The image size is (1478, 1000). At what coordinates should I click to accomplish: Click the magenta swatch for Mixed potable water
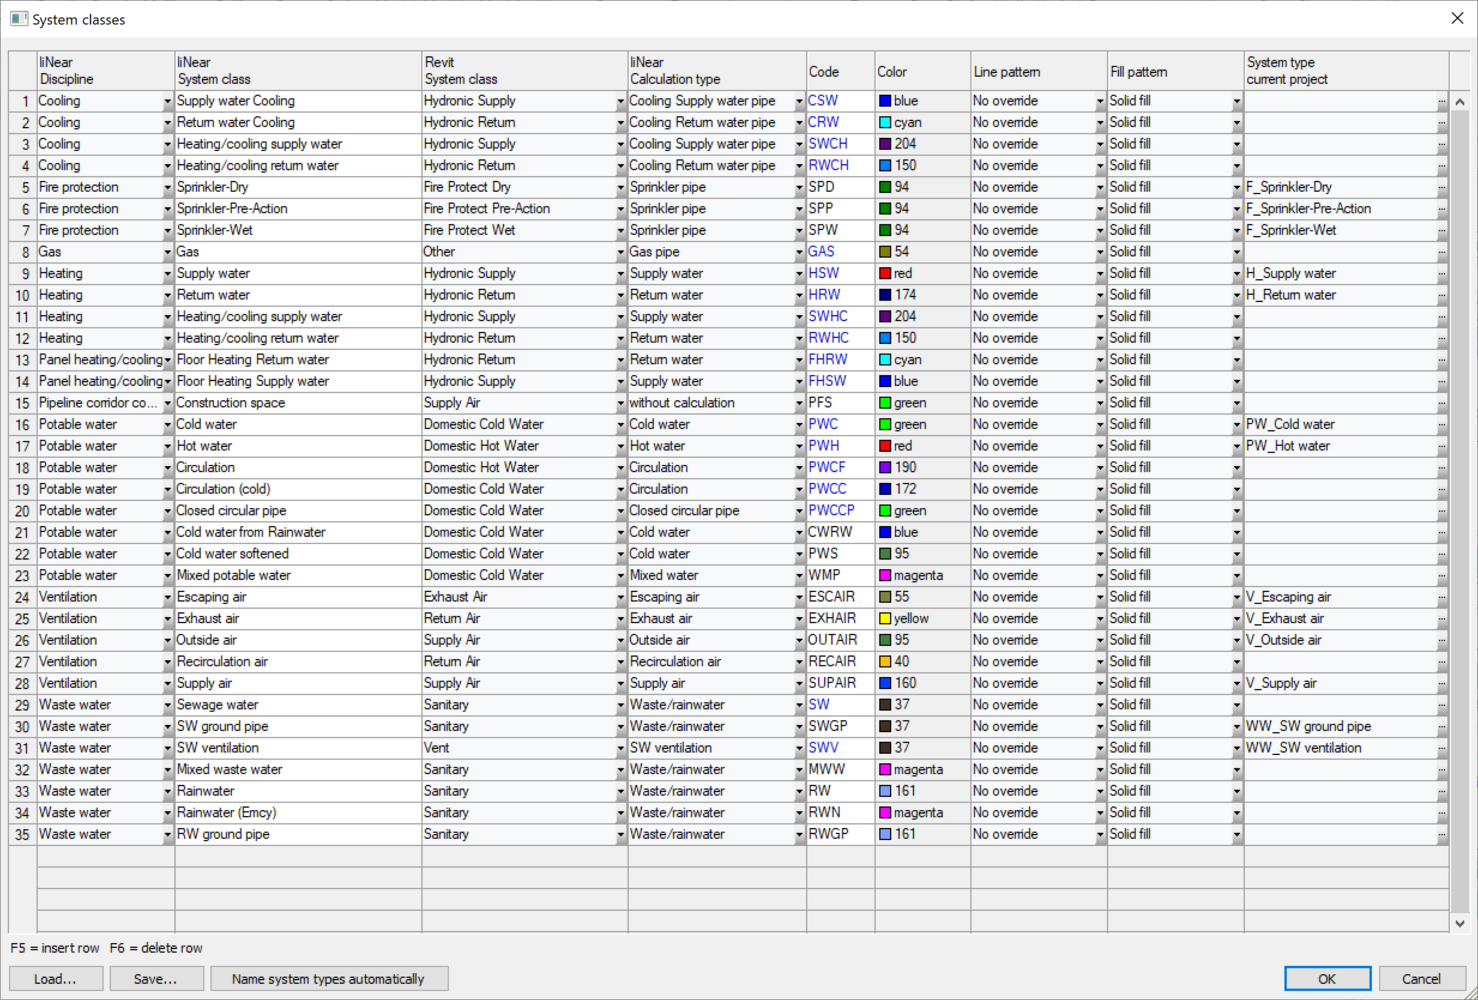(x=885, y=576)
